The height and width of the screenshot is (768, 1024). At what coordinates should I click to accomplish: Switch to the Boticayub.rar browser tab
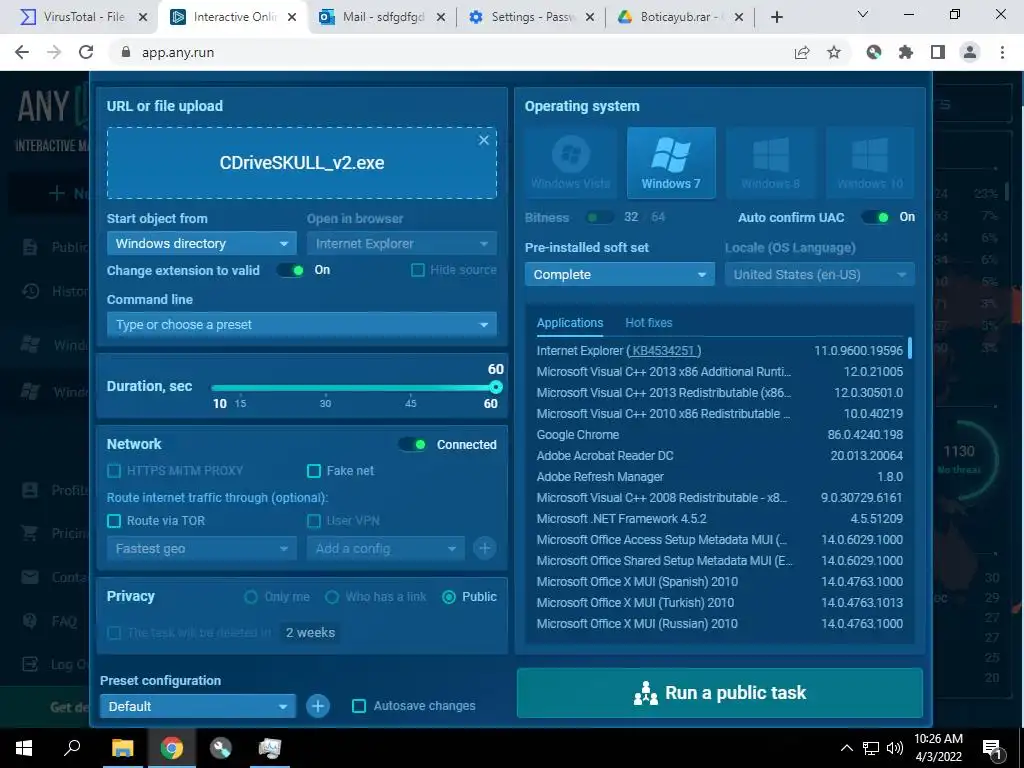pos(679,17)
